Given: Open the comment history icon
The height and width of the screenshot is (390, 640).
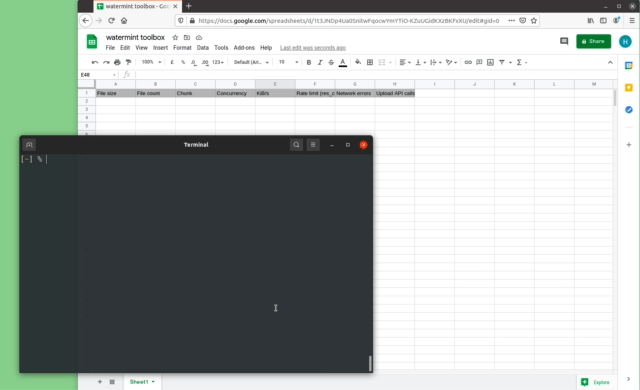Looking at the screenshot, I should pyautogui.click(x=564, y=41).
